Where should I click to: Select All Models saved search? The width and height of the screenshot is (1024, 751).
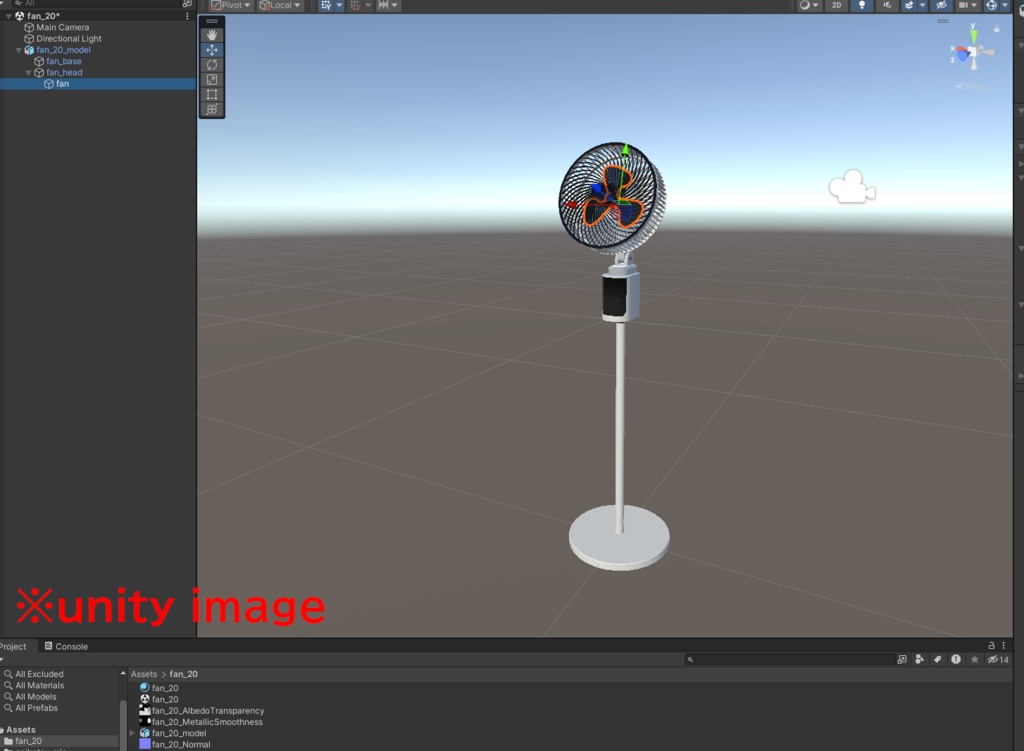tap(35, 697)
